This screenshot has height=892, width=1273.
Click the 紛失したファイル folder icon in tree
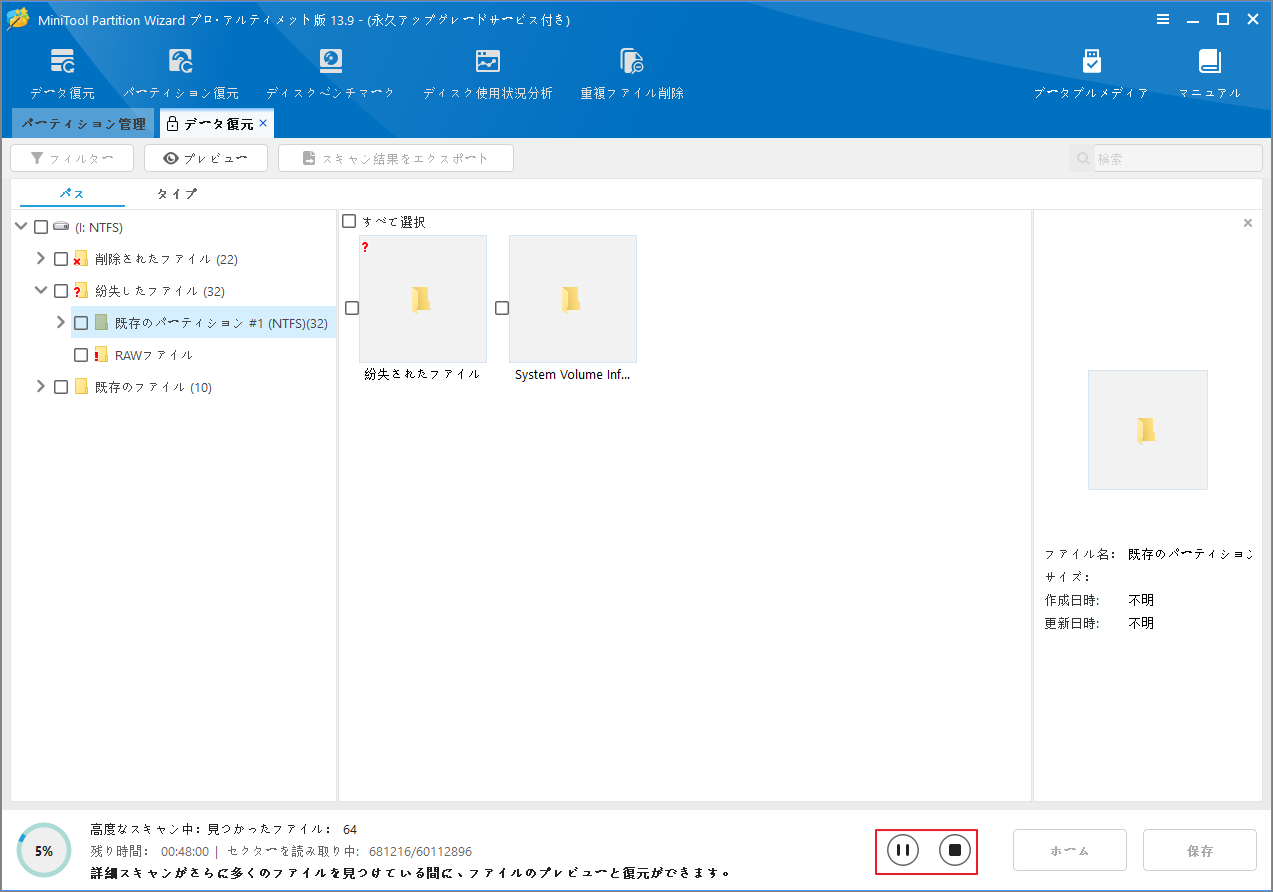click(x=81, y=291)
